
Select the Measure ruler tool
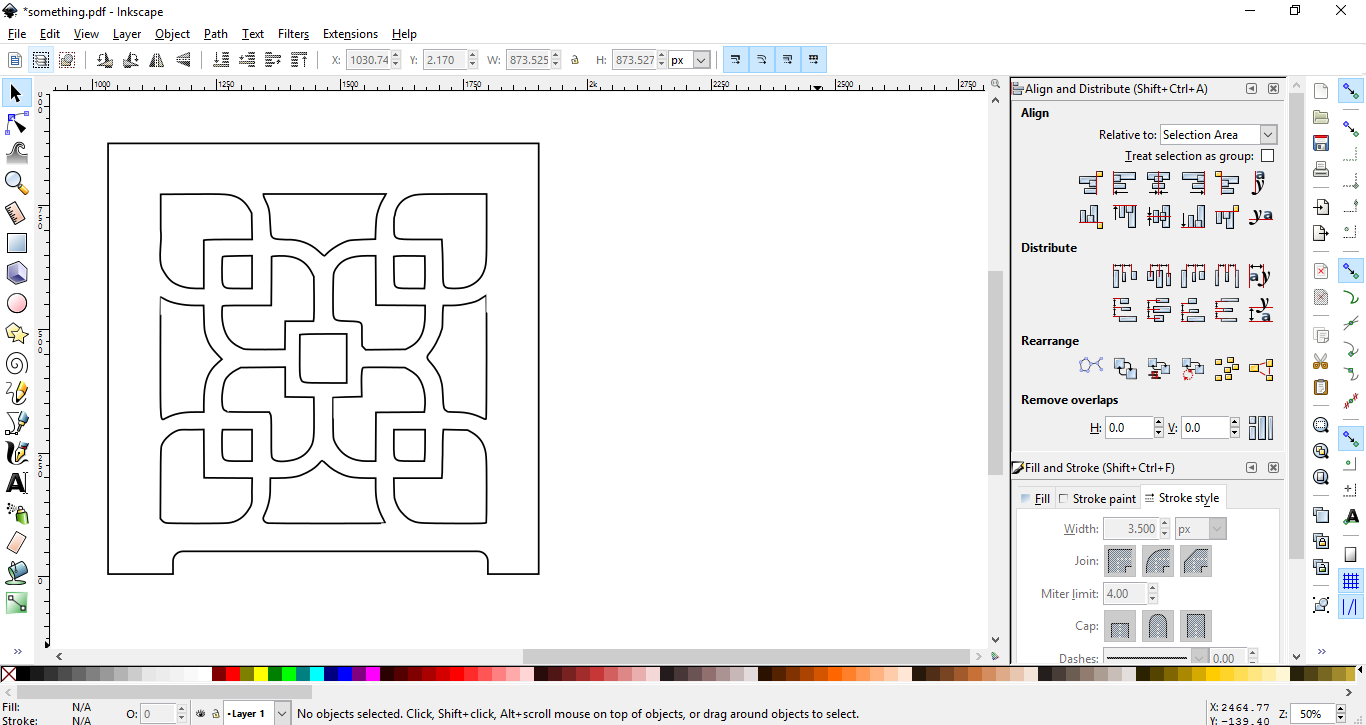[16, 213]
